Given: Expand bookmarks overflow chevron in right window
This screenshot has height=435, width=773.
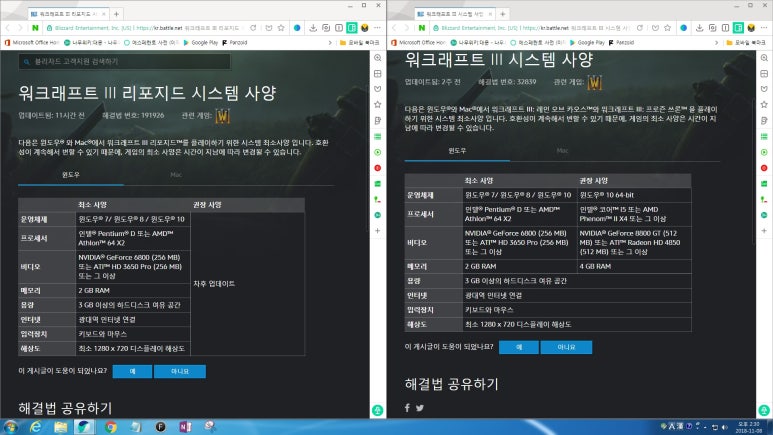Looking at the screenshot, I should click(x=716, y=43).
